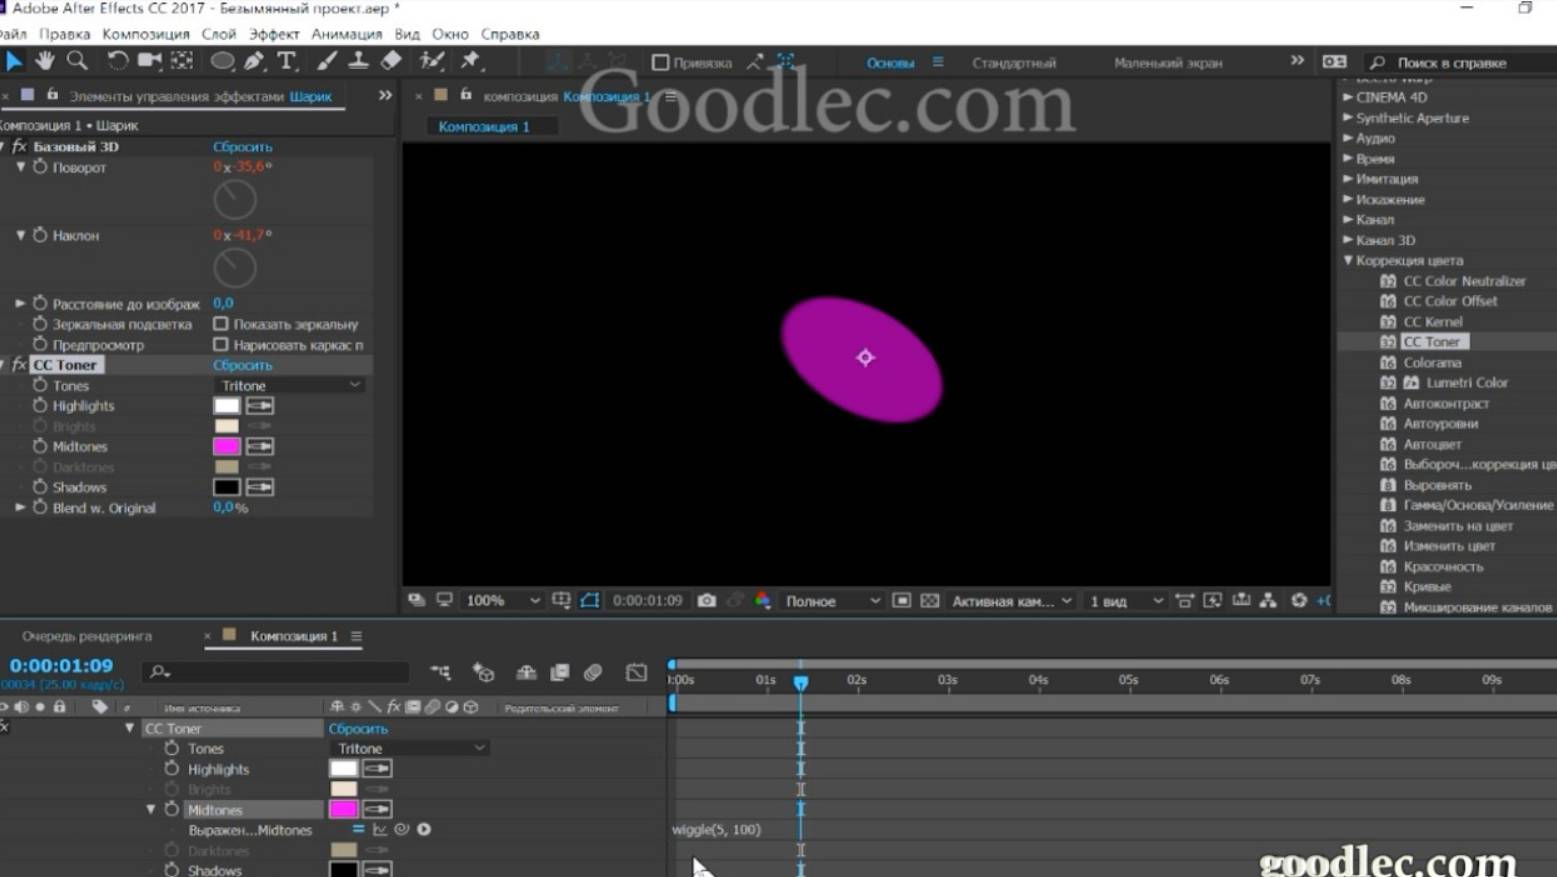Expand the CINEMA 4D effects category
The image size is (1557, 877).
pyautogui.click(x=1348, y=97)
